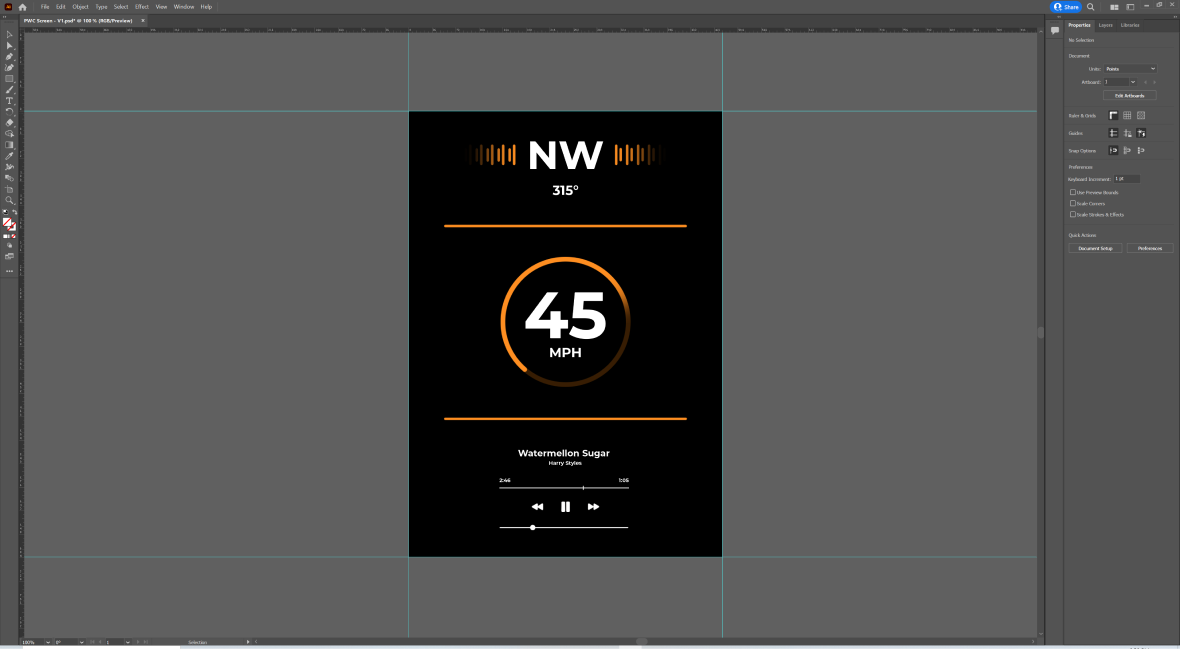Close the PWC Screen document tab
The height and width of the screenshot is (649, 1180).
tap(142, 20)
